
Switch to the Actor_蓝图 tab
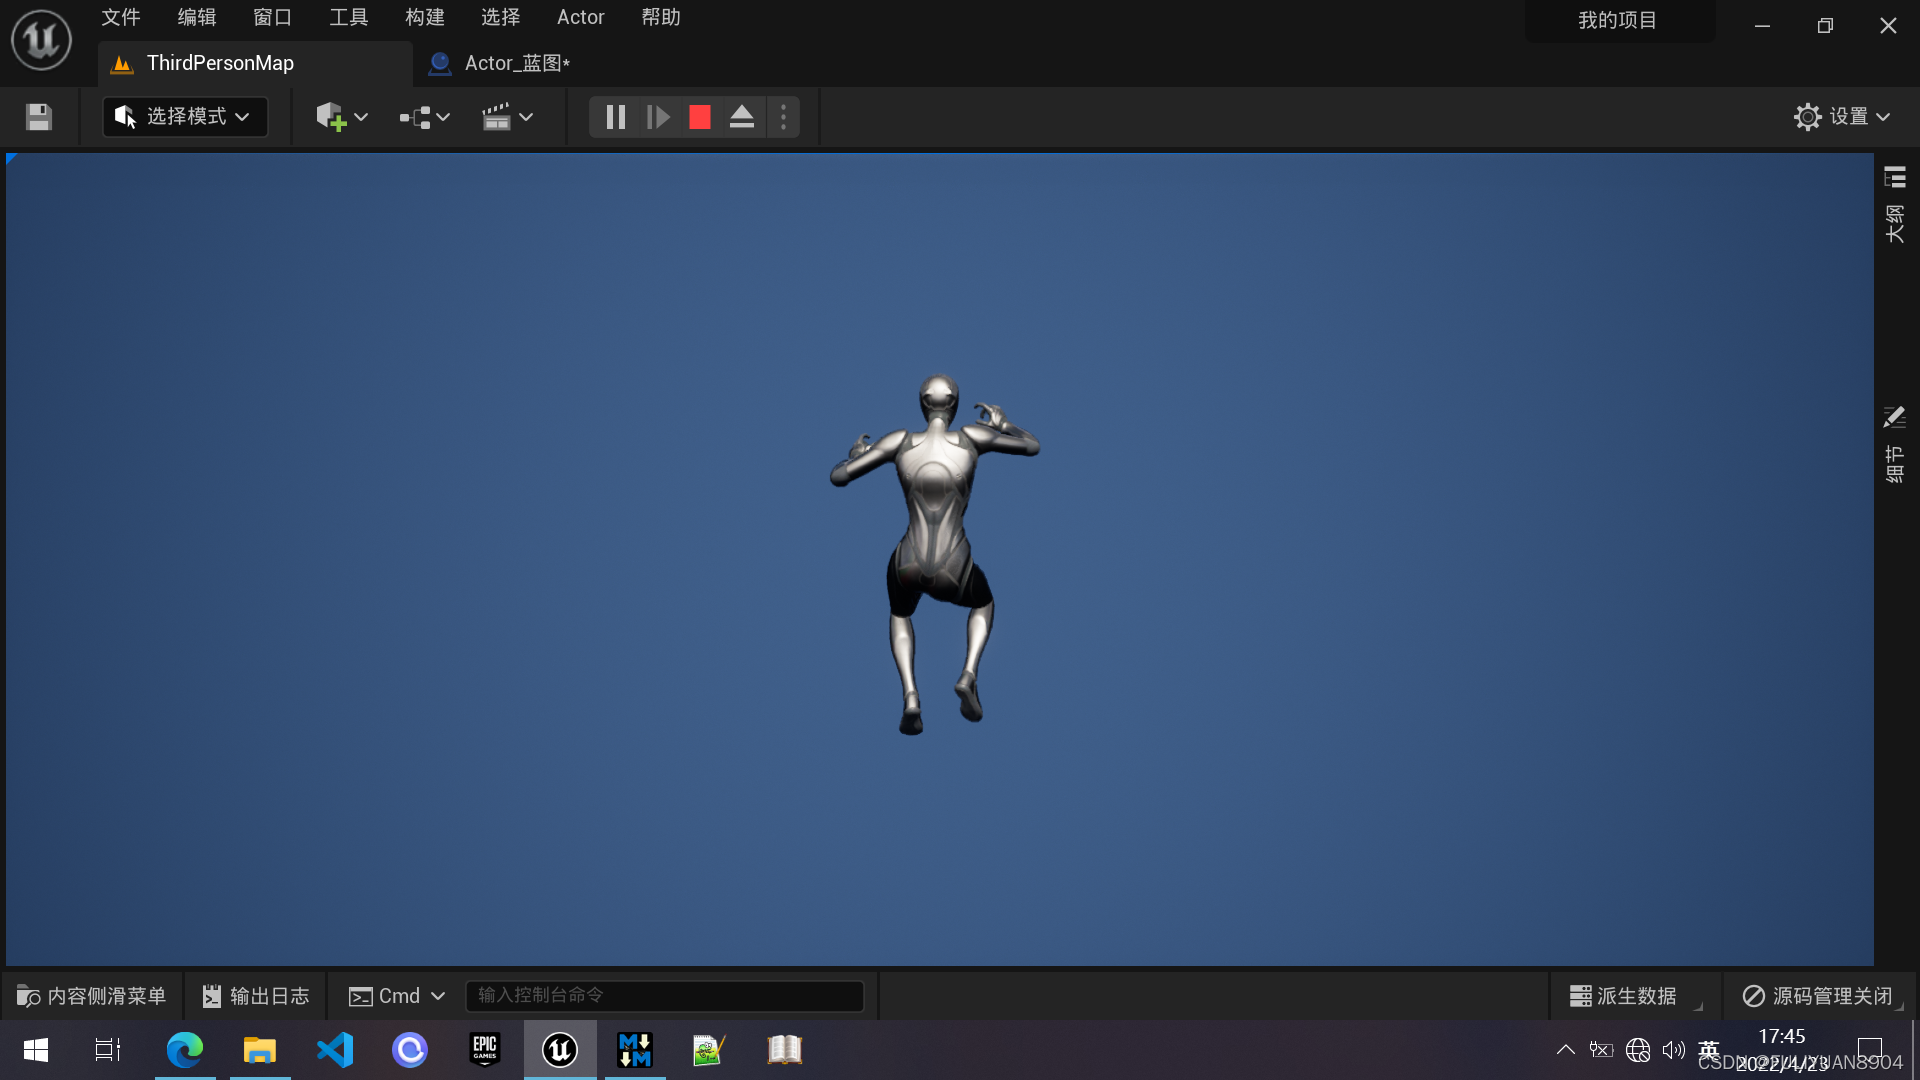point(500,63)
